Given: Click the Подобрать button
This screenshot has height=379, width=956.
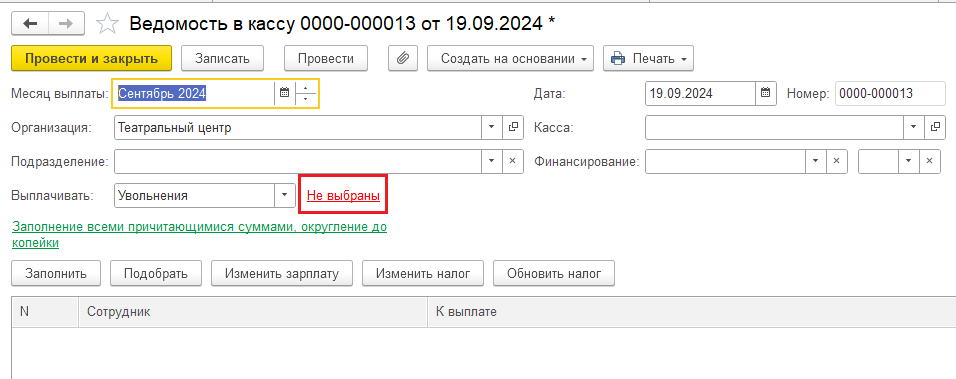Looking at the screenshot, I should pyautogui.click(x=155, y=274).
